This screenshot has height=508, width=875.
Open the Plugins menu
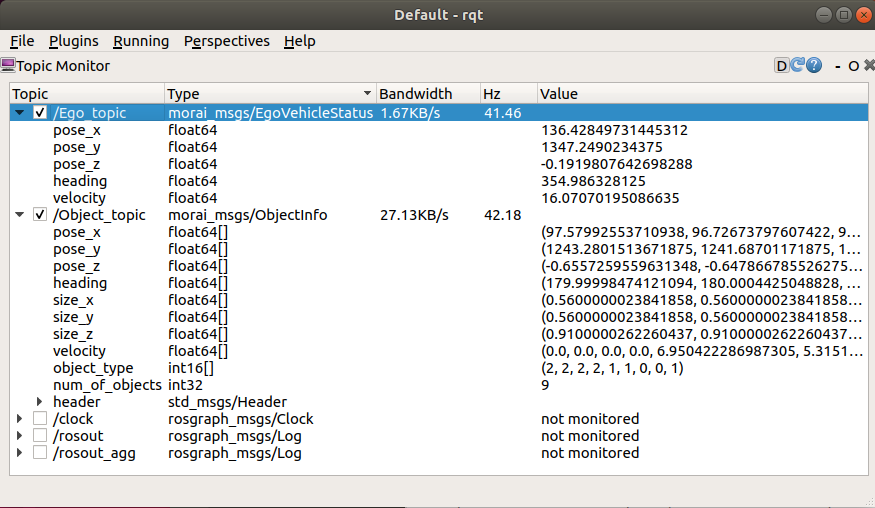(x=73, y=41)
